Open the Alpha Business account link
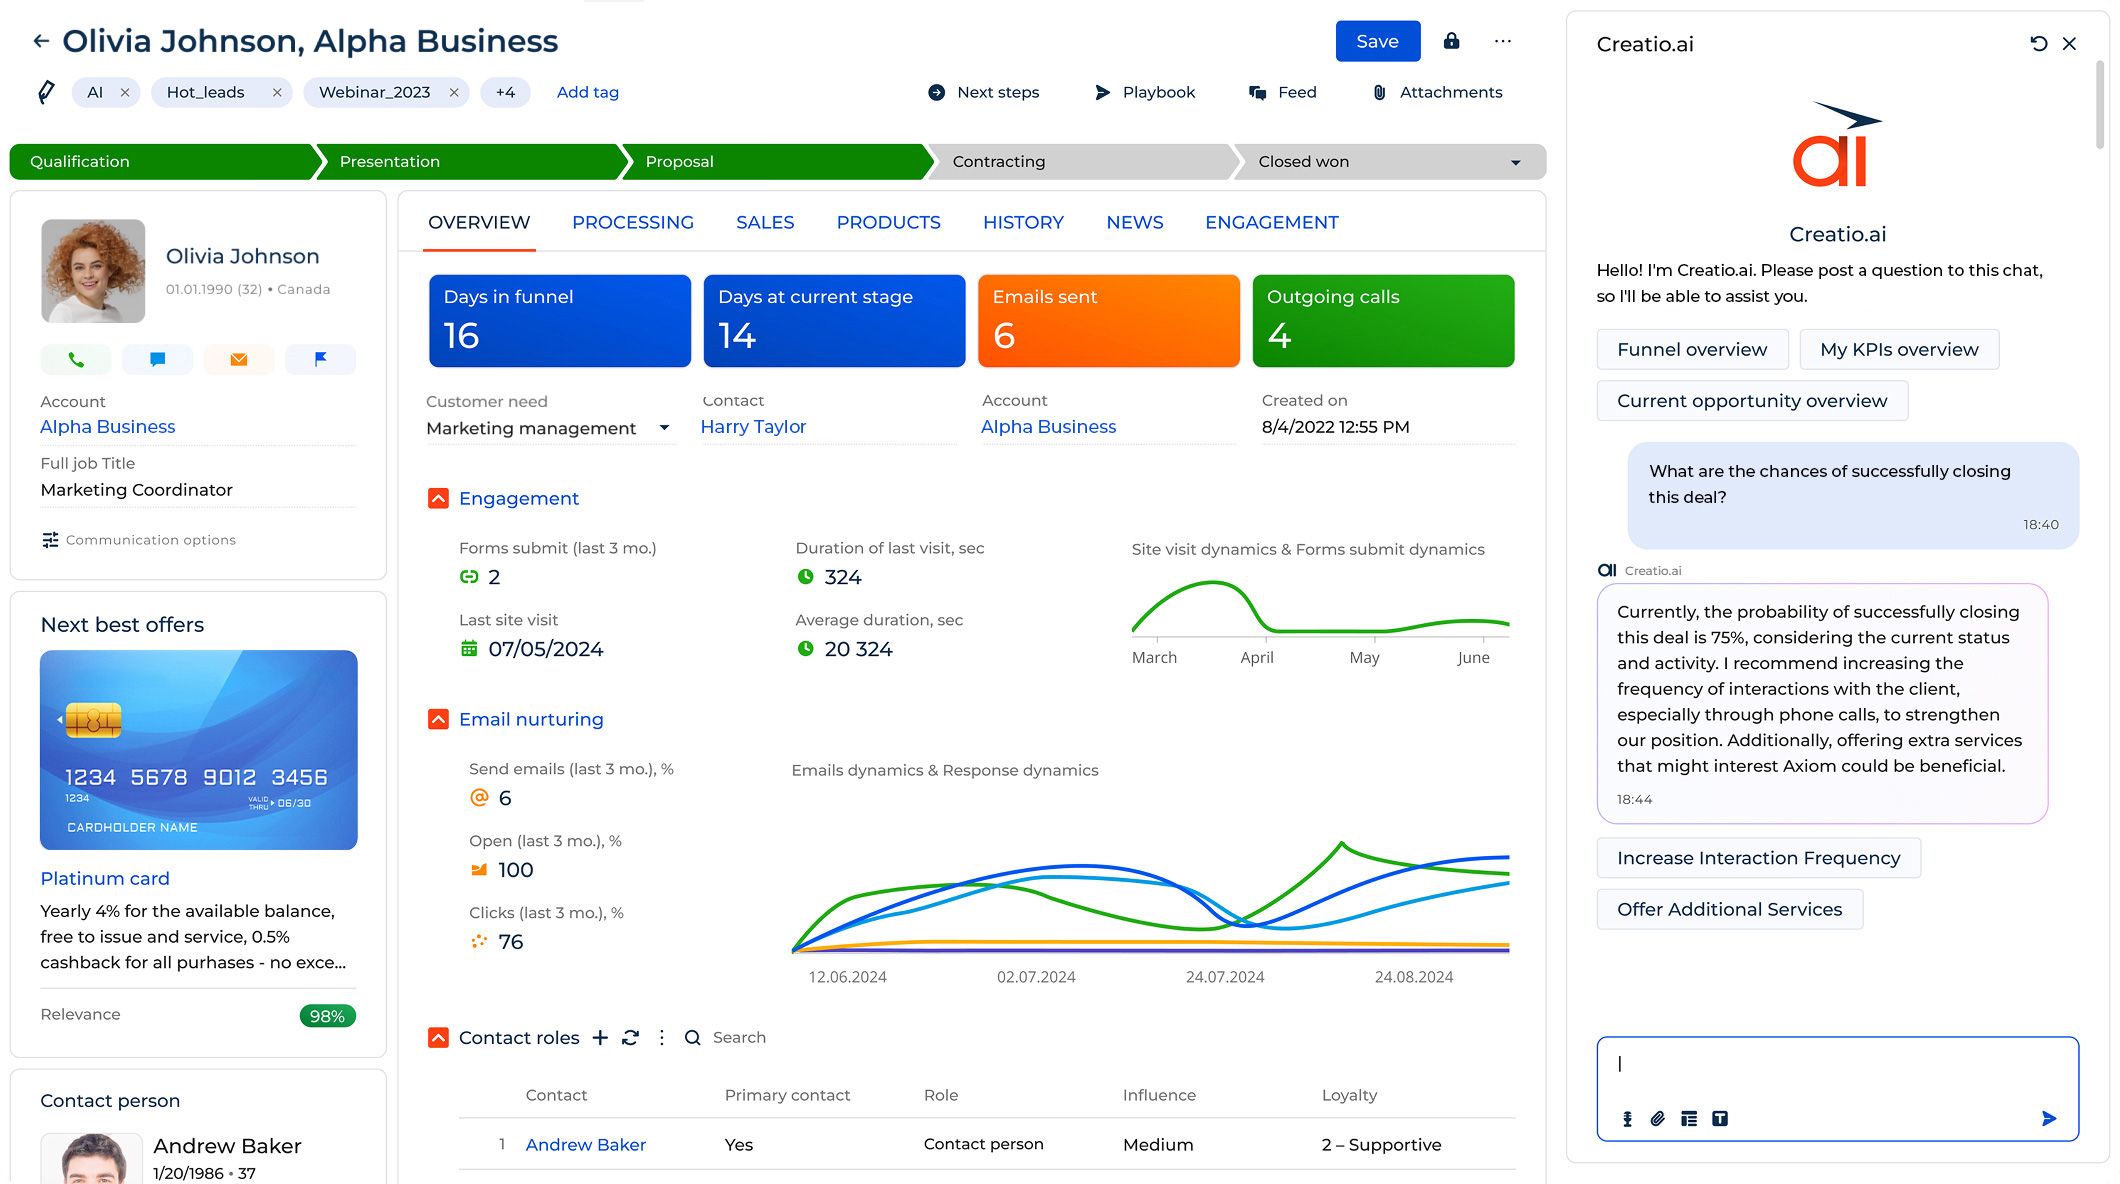The image size is (2120, 1184). (x=107, y=426)
